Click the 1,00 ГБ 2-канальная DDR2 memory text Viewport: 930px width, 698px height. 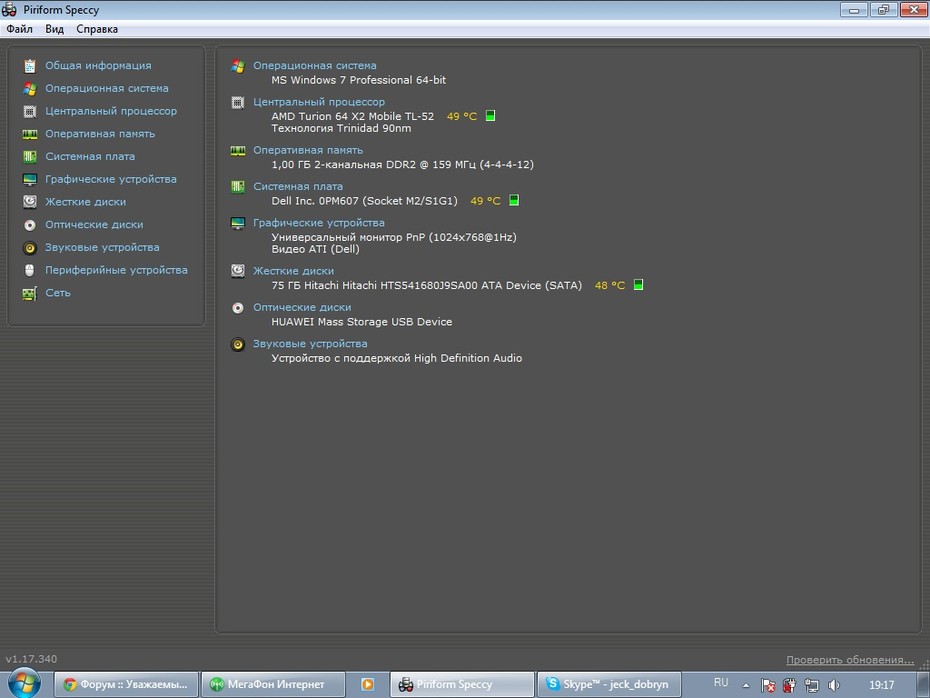tap(403, 165)
